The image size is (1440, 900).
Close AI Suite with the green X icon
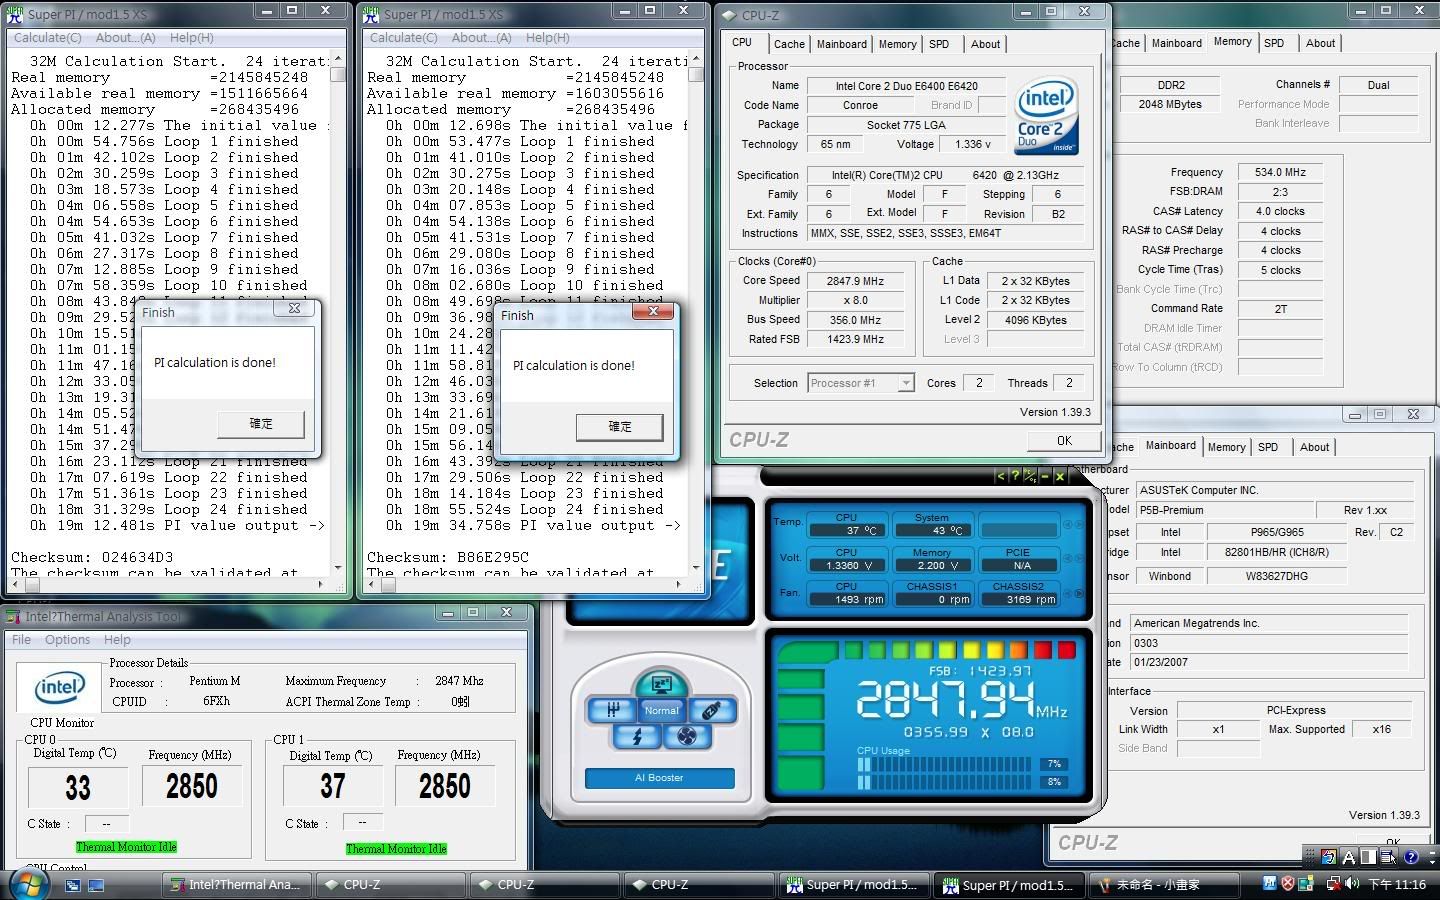click(1060, 476)
